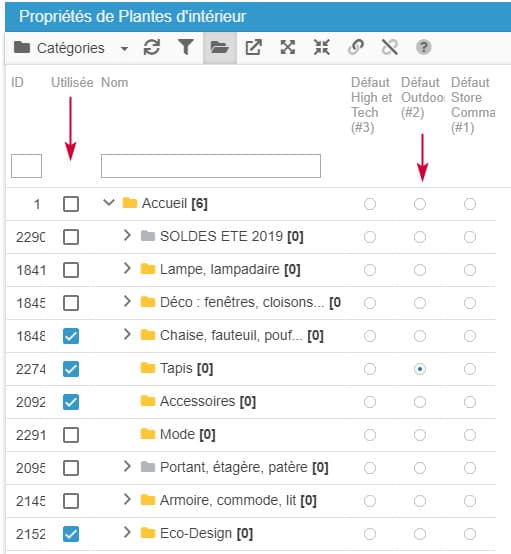Image resolution: width=511 pixels, height=554 pixels.
Task: Toggle the open-folder view icon
Action: tap(219, 47)
